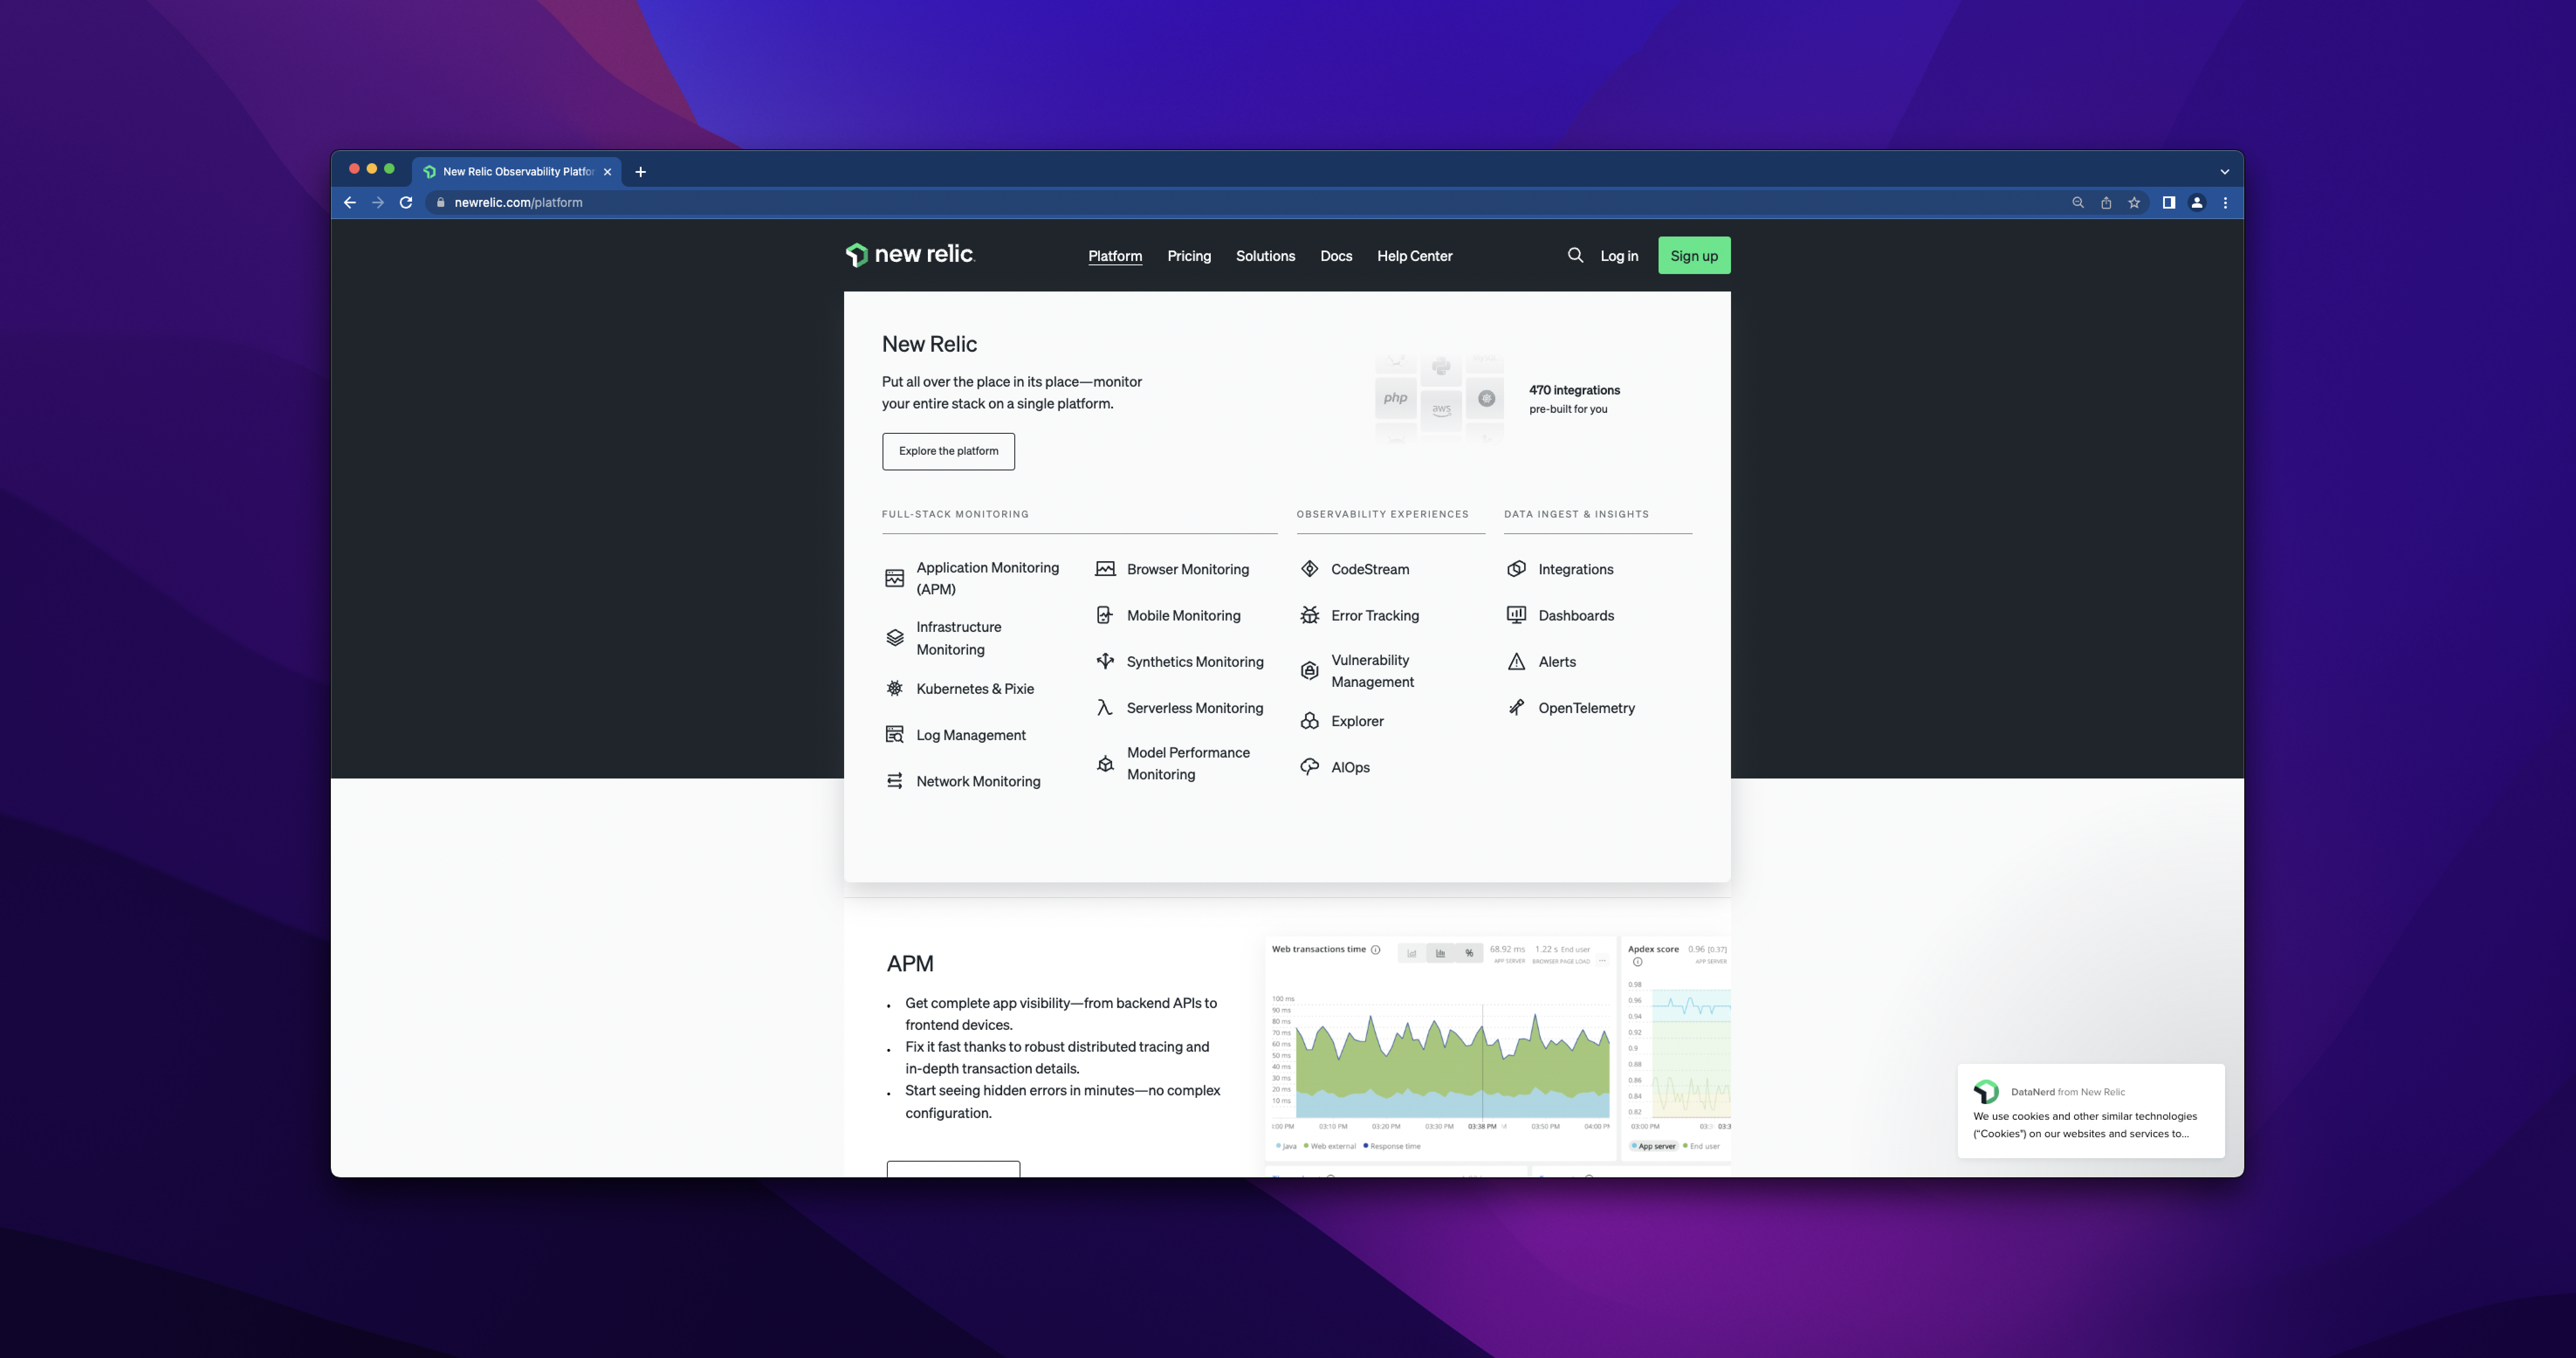Select the Serverless Monitoring lambda icon
Screen dimensions: 2576x1358
coord(1105,707)
